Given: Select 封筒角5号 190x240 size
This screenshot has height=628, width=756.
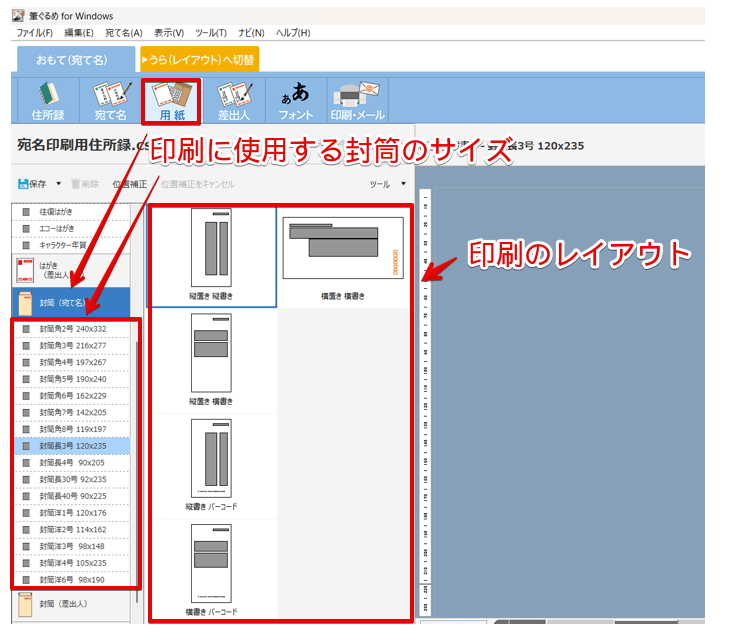Looking at the screenshot, I should coord(72,379).
